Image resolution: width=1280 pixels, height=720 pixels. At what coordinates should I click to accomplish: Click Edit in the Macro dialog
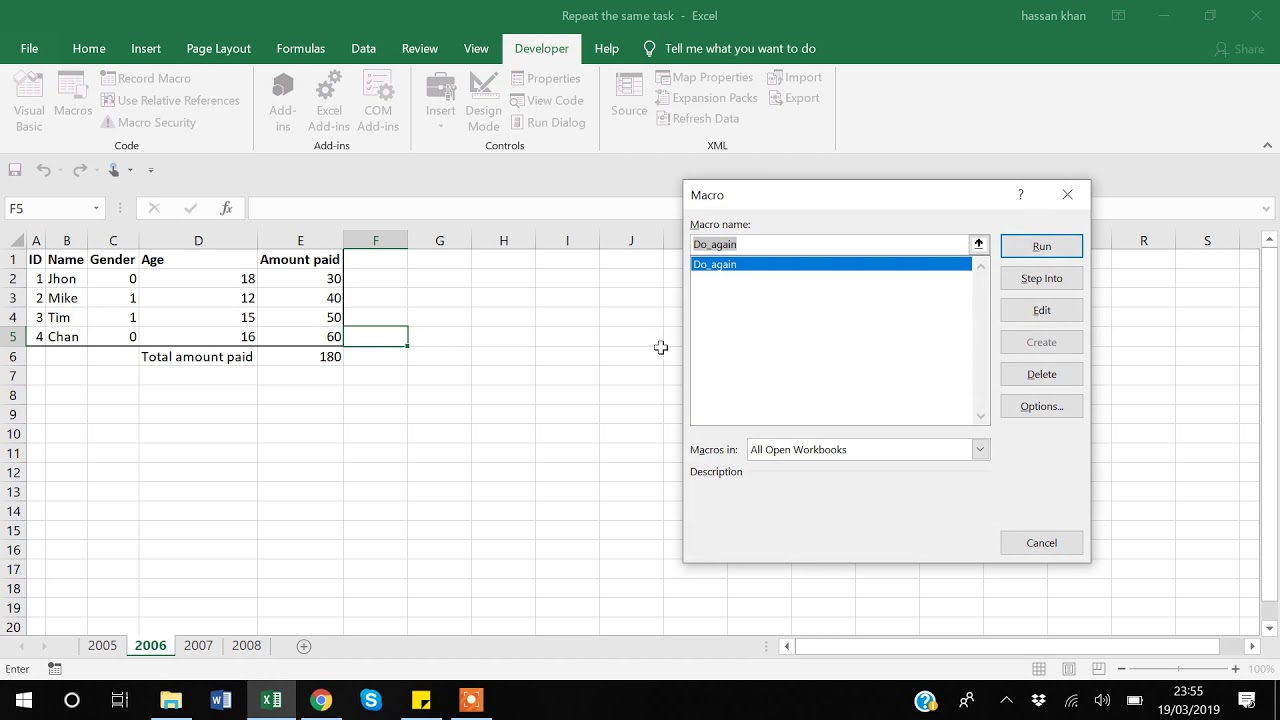(x=1041, y=310)
